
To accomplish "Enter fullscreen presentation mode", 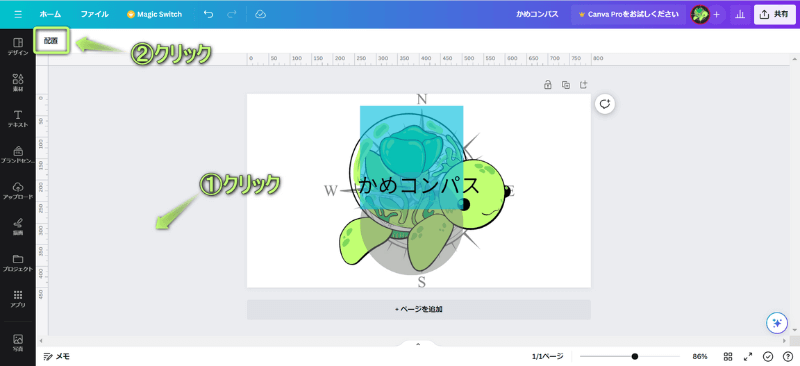I will tap(748, 356).
